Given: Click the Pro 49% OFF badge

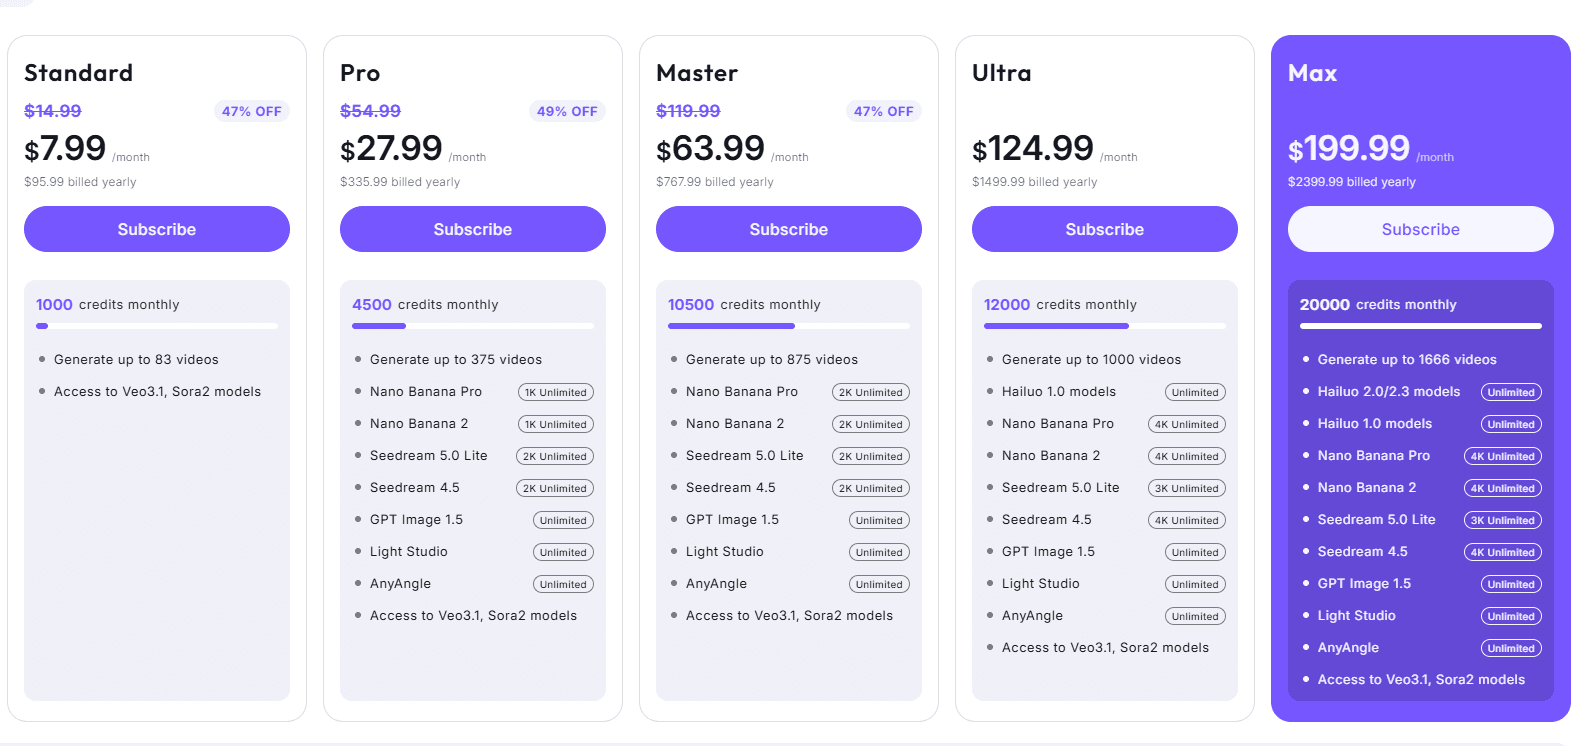Looking at the screenshot, I should pos(567,111).
